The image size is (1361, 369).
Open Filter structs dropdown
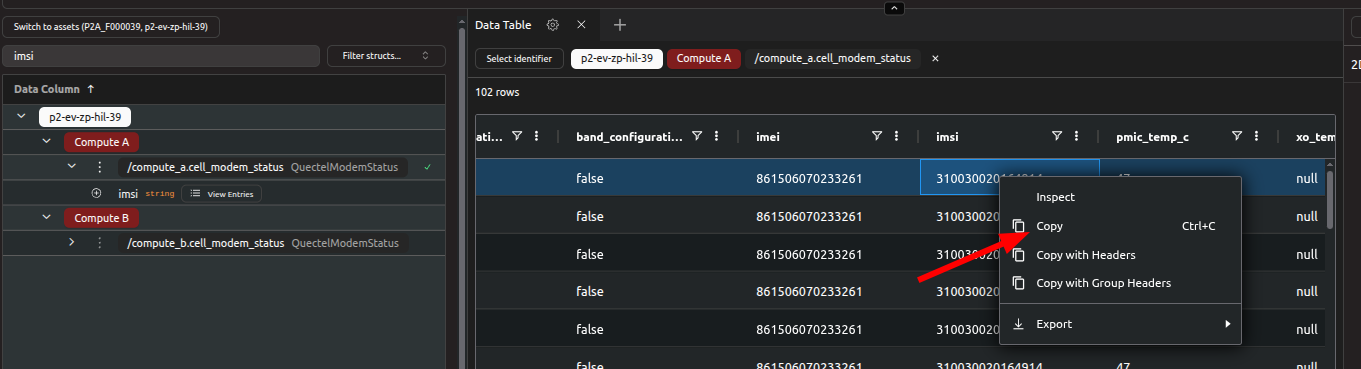tap(386, 56)
